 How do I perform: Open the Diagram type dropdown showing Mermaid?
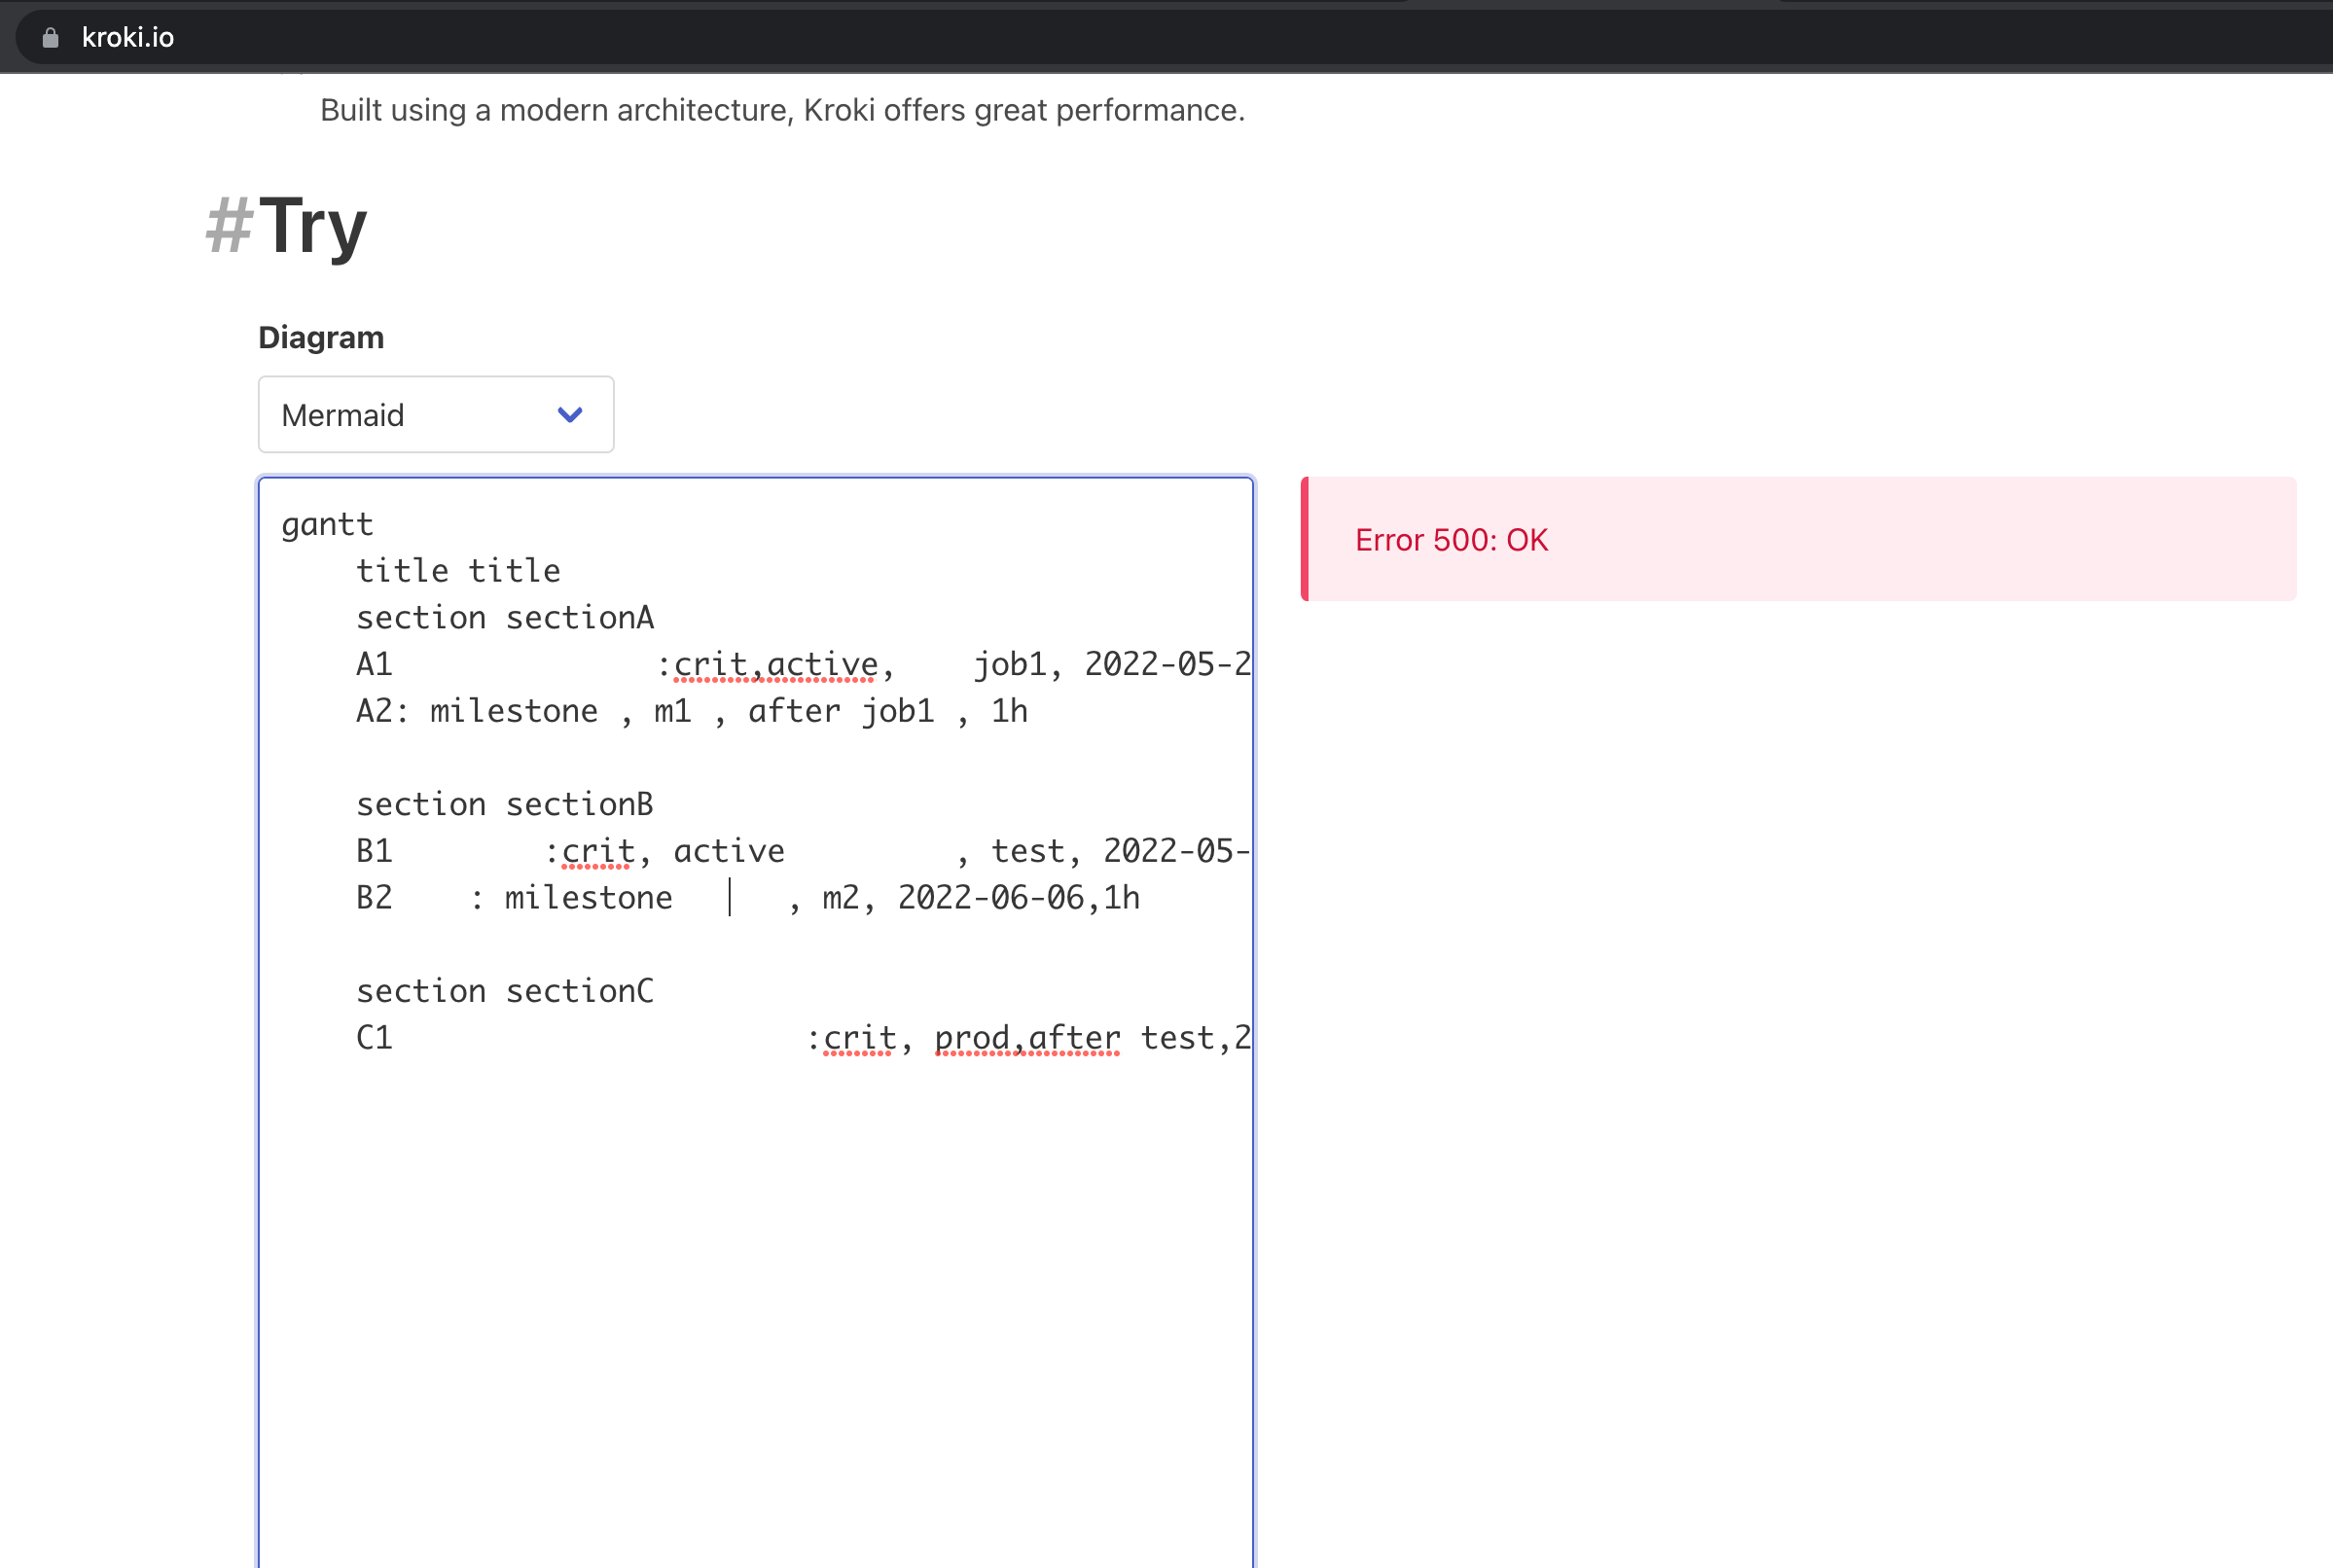tap(435, 414)
